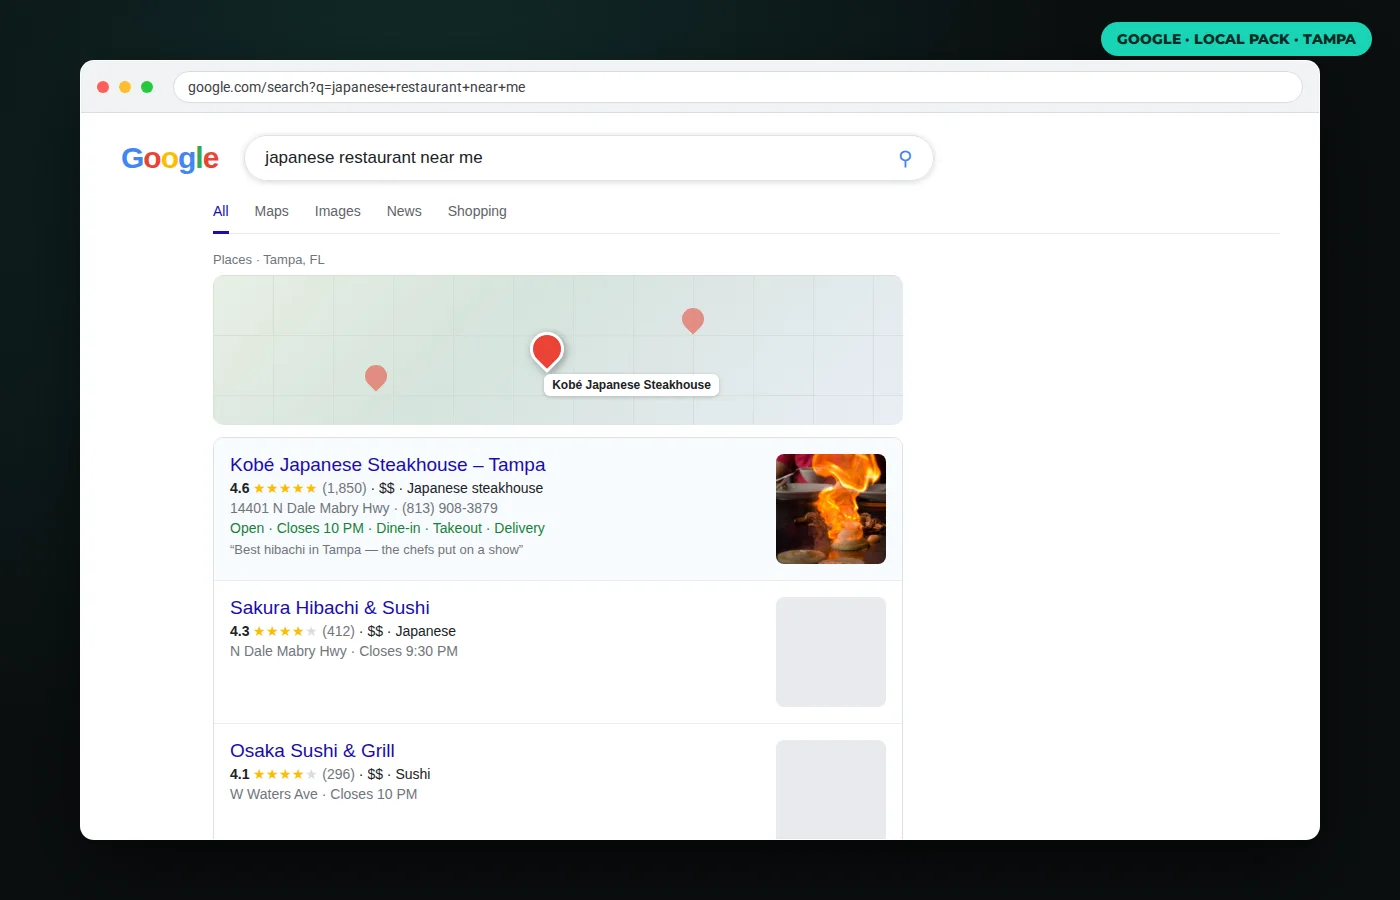Click the Places · Tampa, FL heading

[269, 260]
